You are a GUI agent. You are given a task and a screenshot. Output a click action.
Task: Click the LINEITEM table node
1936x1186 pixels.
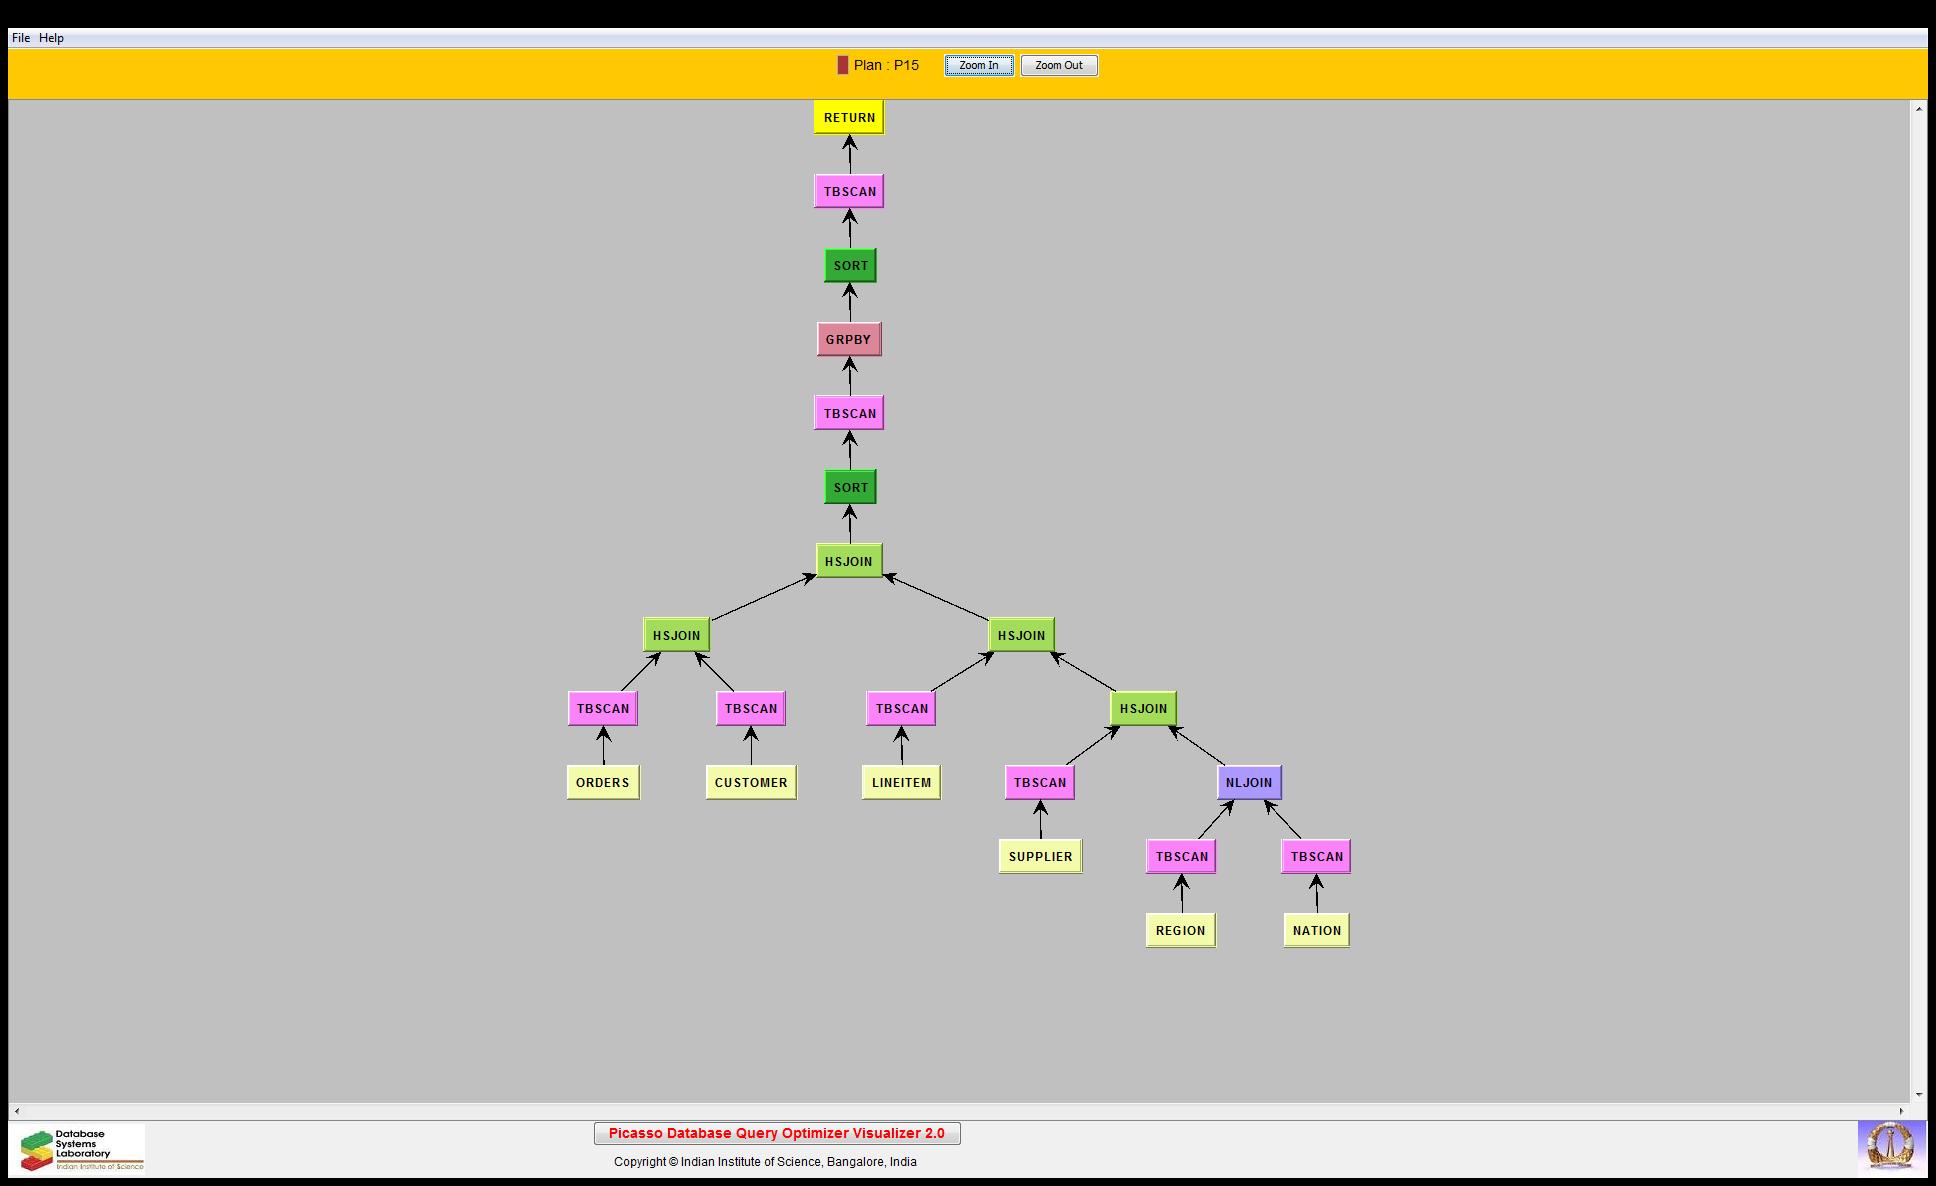901,783
